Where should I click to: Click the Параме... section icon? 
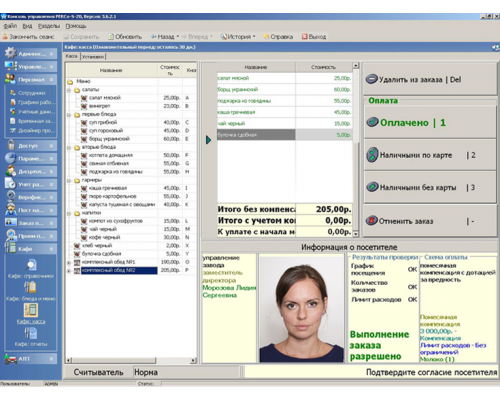click(x=10, y=158)
